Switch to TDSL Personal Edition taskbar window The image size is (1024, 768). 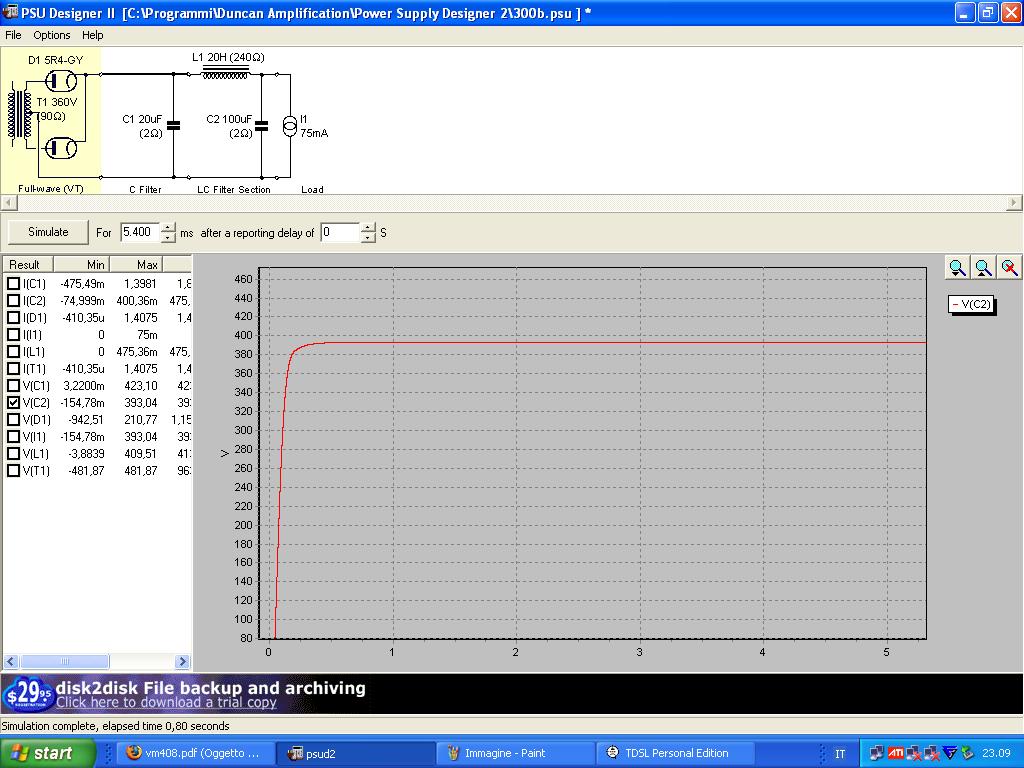[677, 753]
